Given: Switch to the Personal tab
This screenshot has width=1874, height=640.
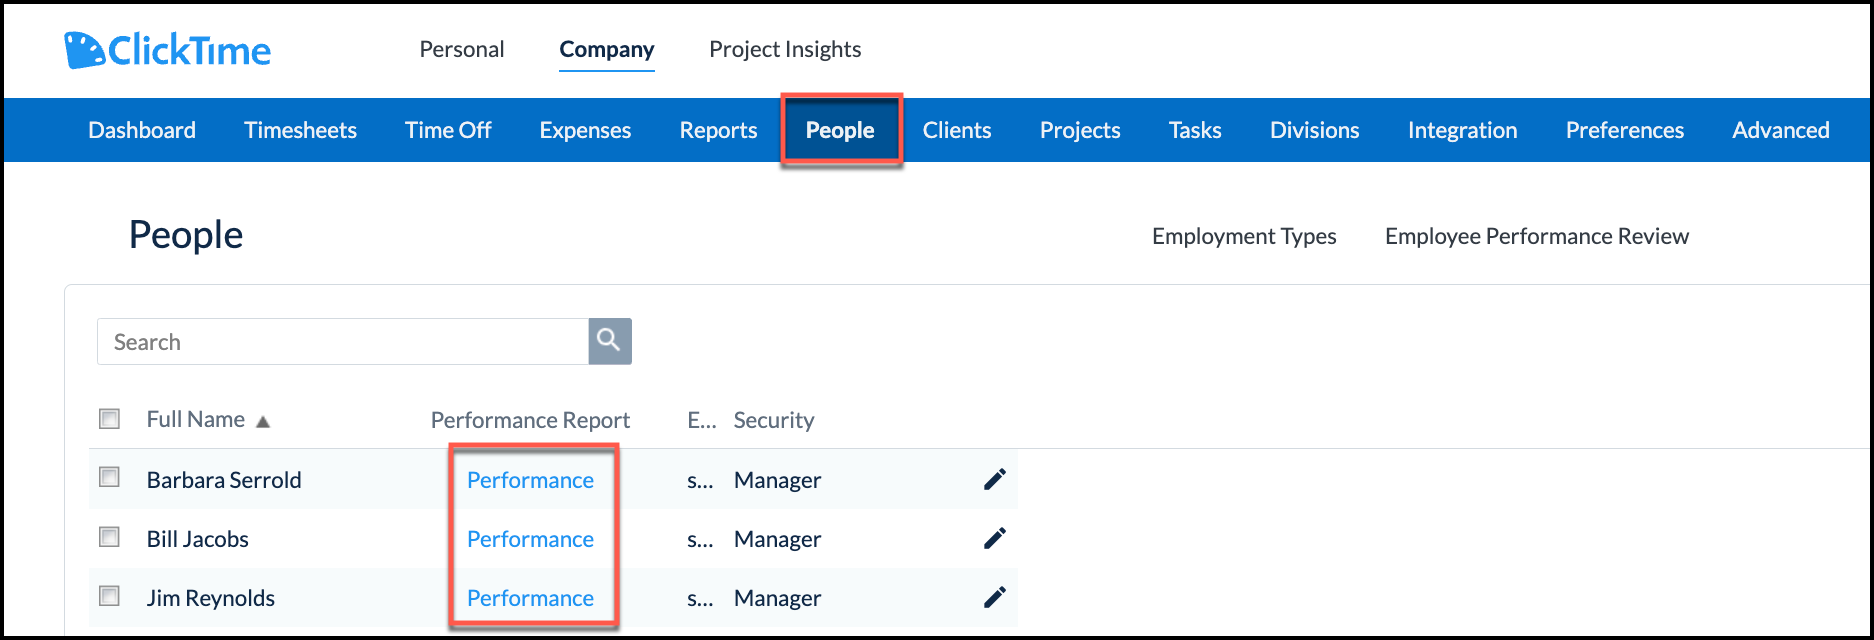Looking at the screenshot, I should pyautogui.click(x=462, y=49).
